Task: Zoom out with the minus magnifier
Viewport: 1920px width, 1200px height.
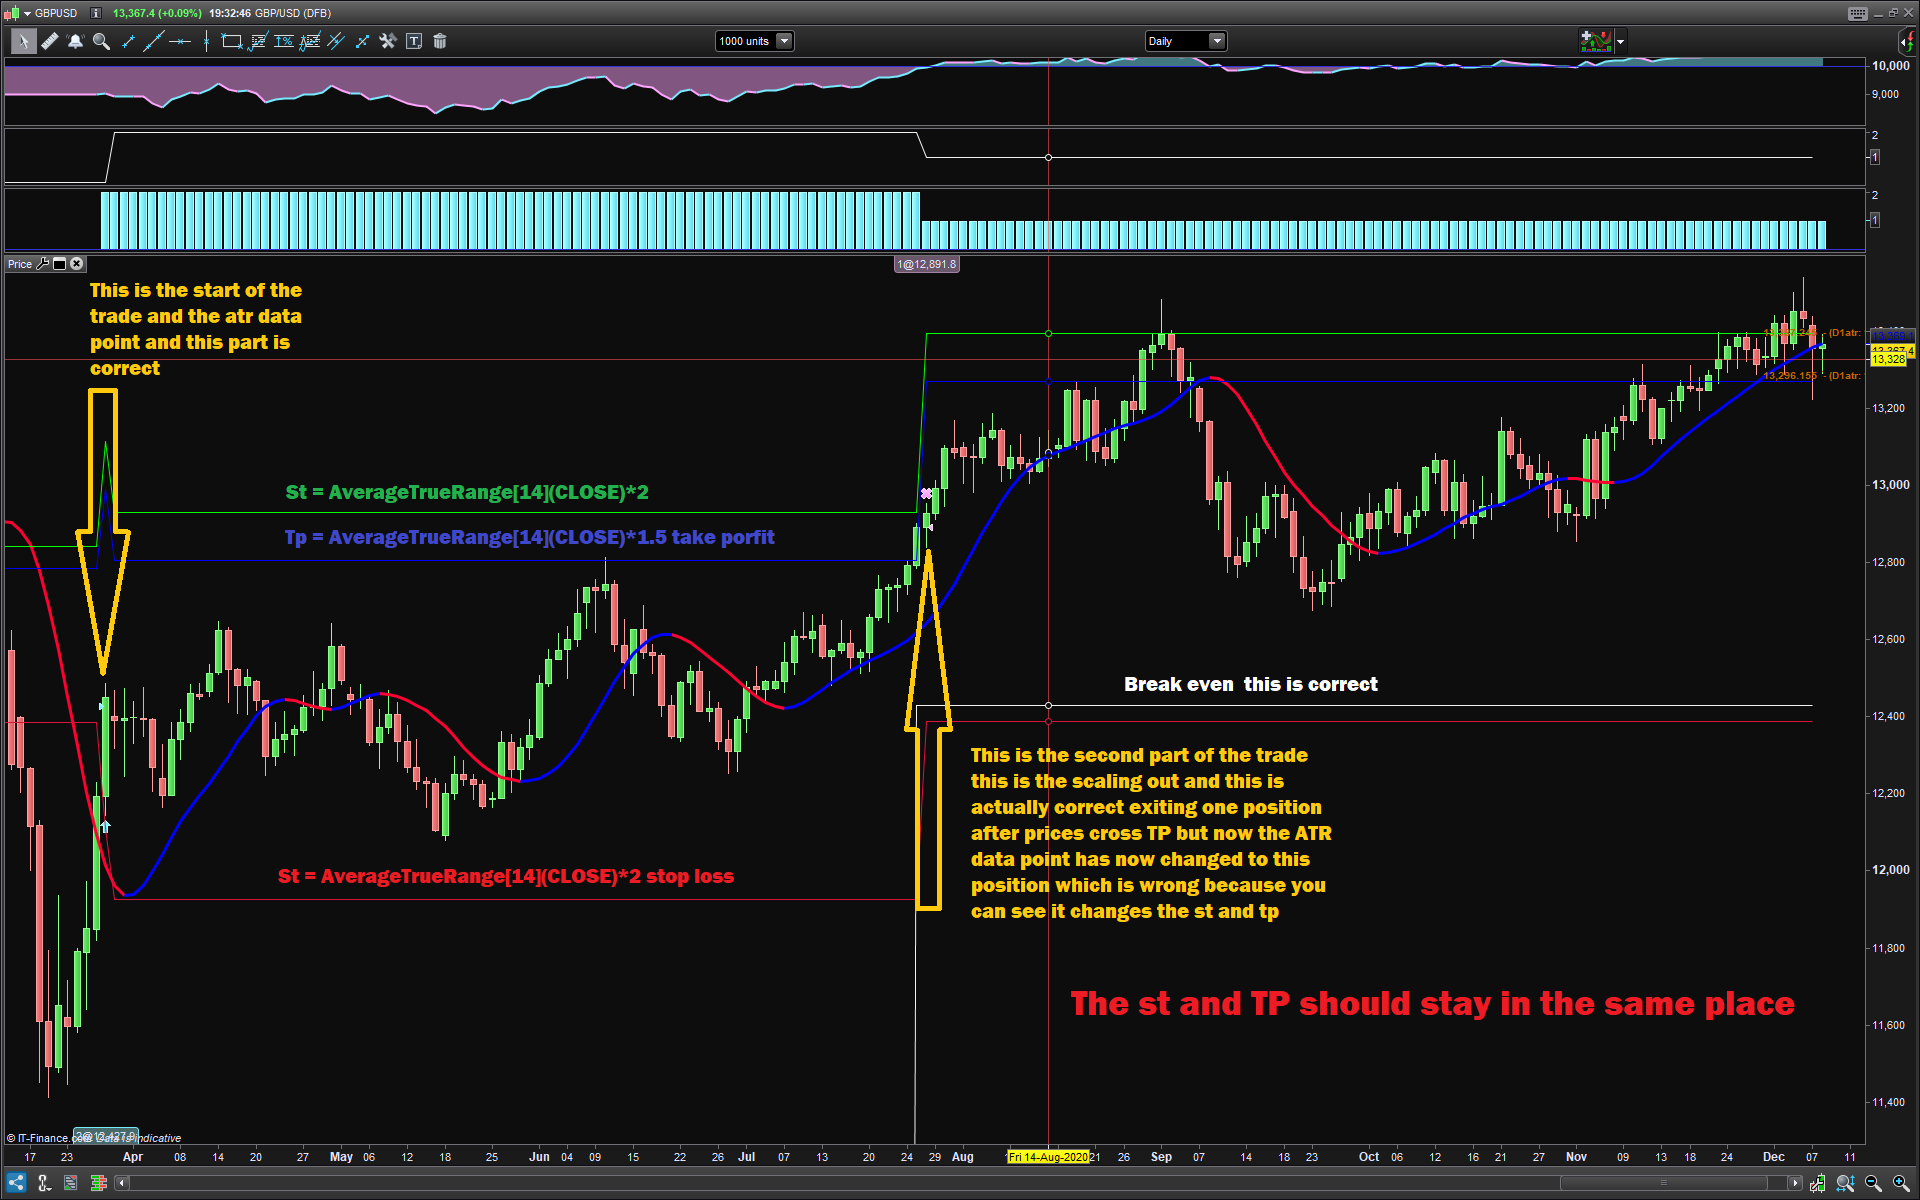Action: [1873, 1183]
